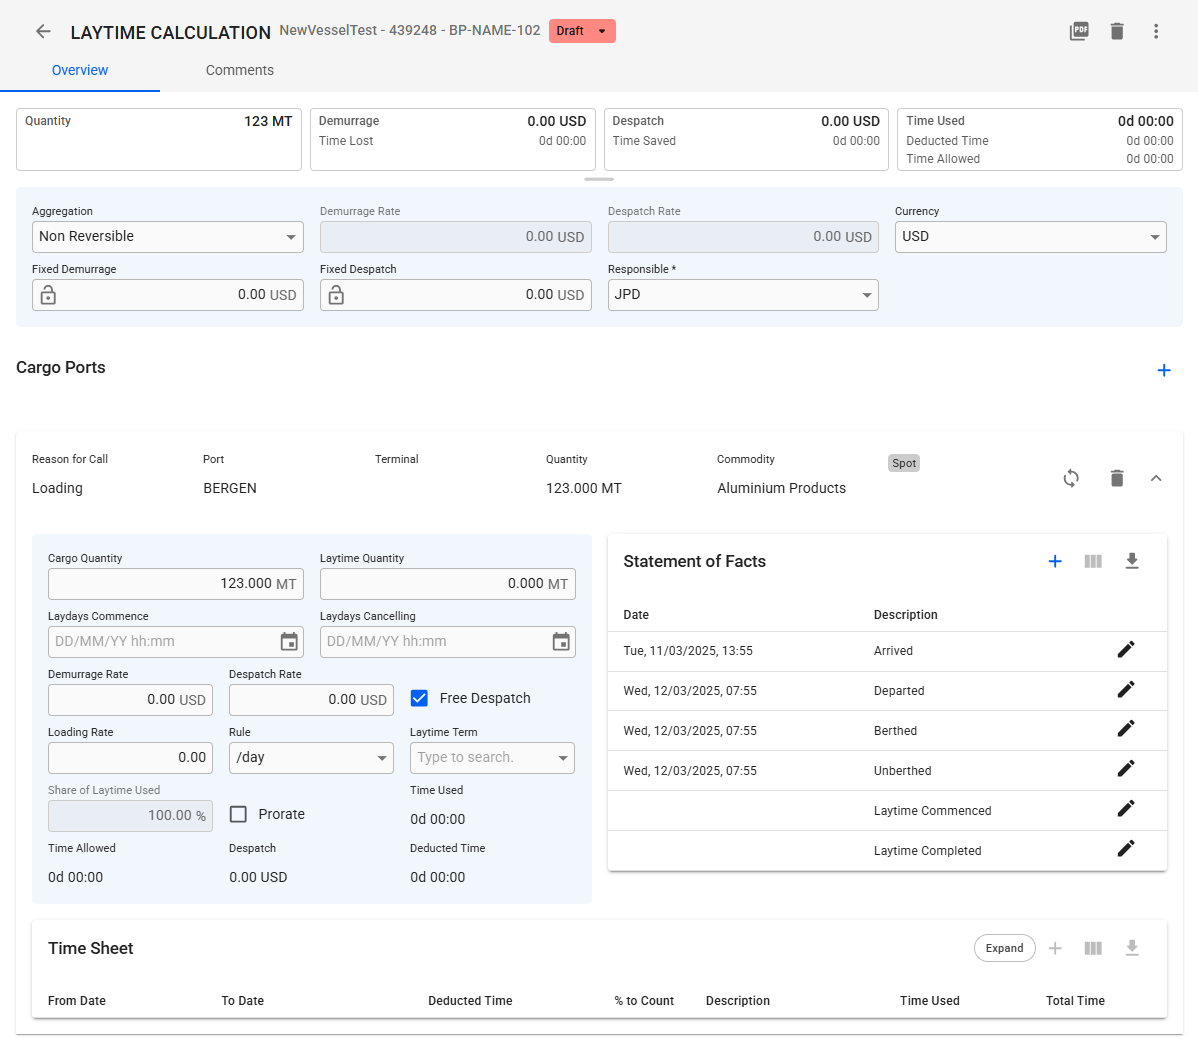Screen dimensions: 1198x1047
Task: Enable the Prorate checkbox
Action: [239, 814]
